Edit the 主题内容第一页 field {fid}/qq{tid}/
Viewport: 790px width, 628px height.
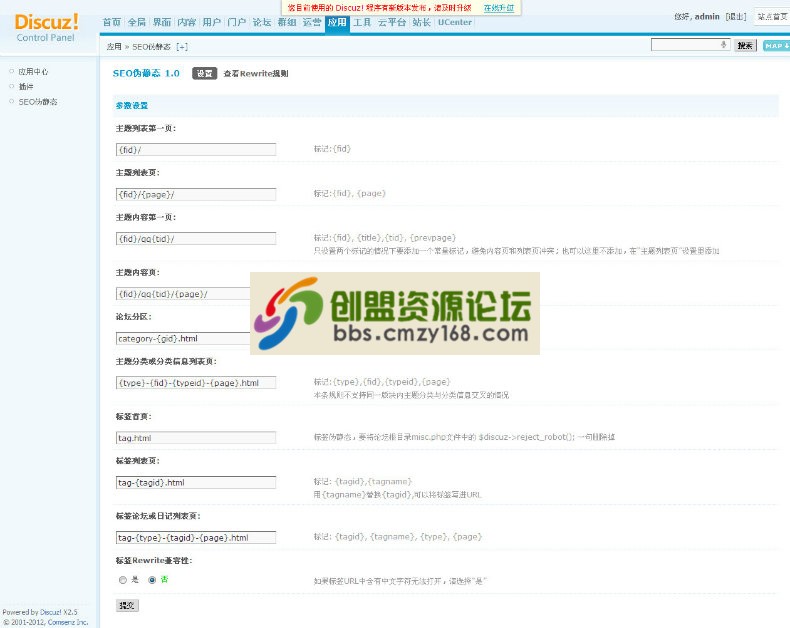[196, 238]
